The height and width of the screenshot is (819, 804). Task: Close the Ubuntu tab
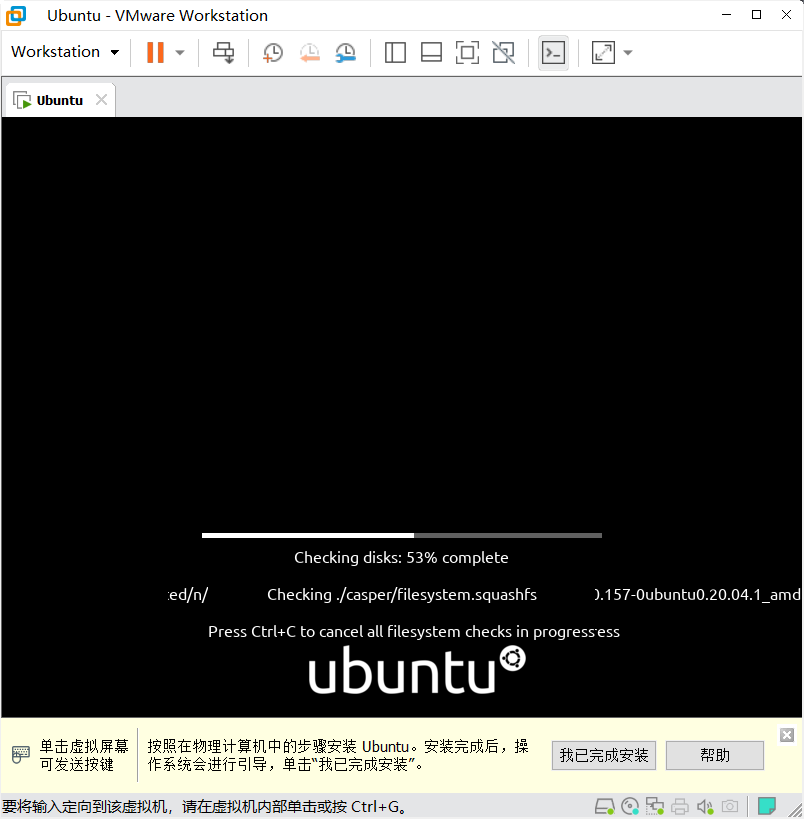tap(101, 99)
